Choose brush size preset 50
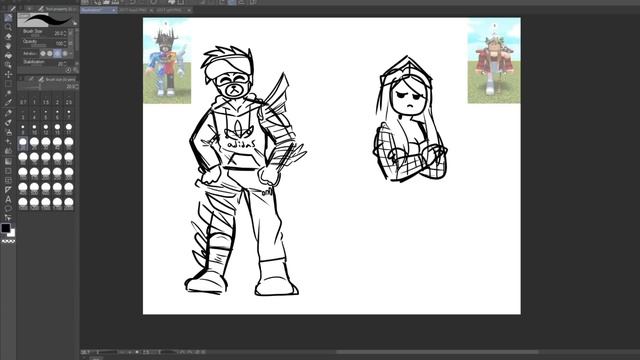Screen dimensions: 640x360 69,143
